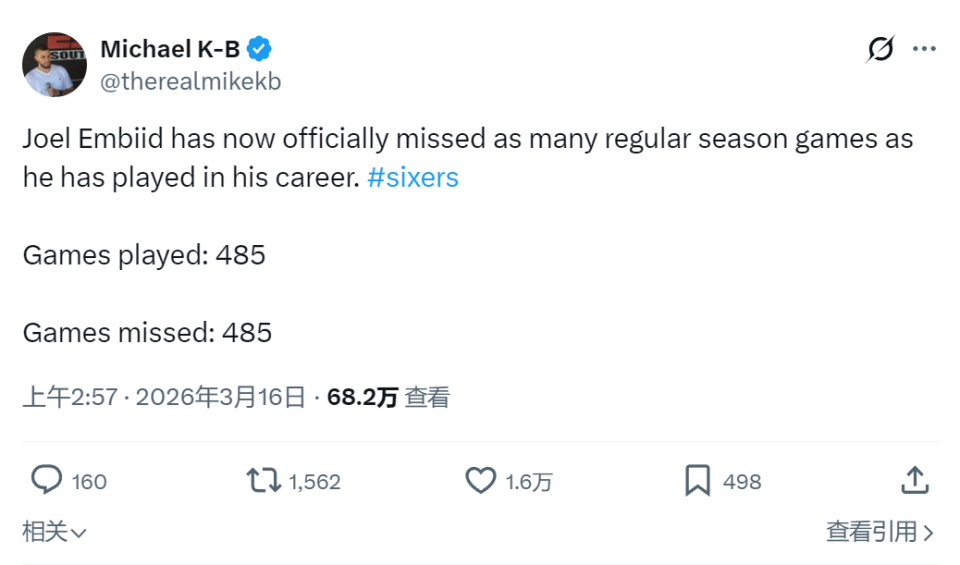Click the 498 bookmarks count
Viewport: 960px width, 565px height.
point(742,482)
